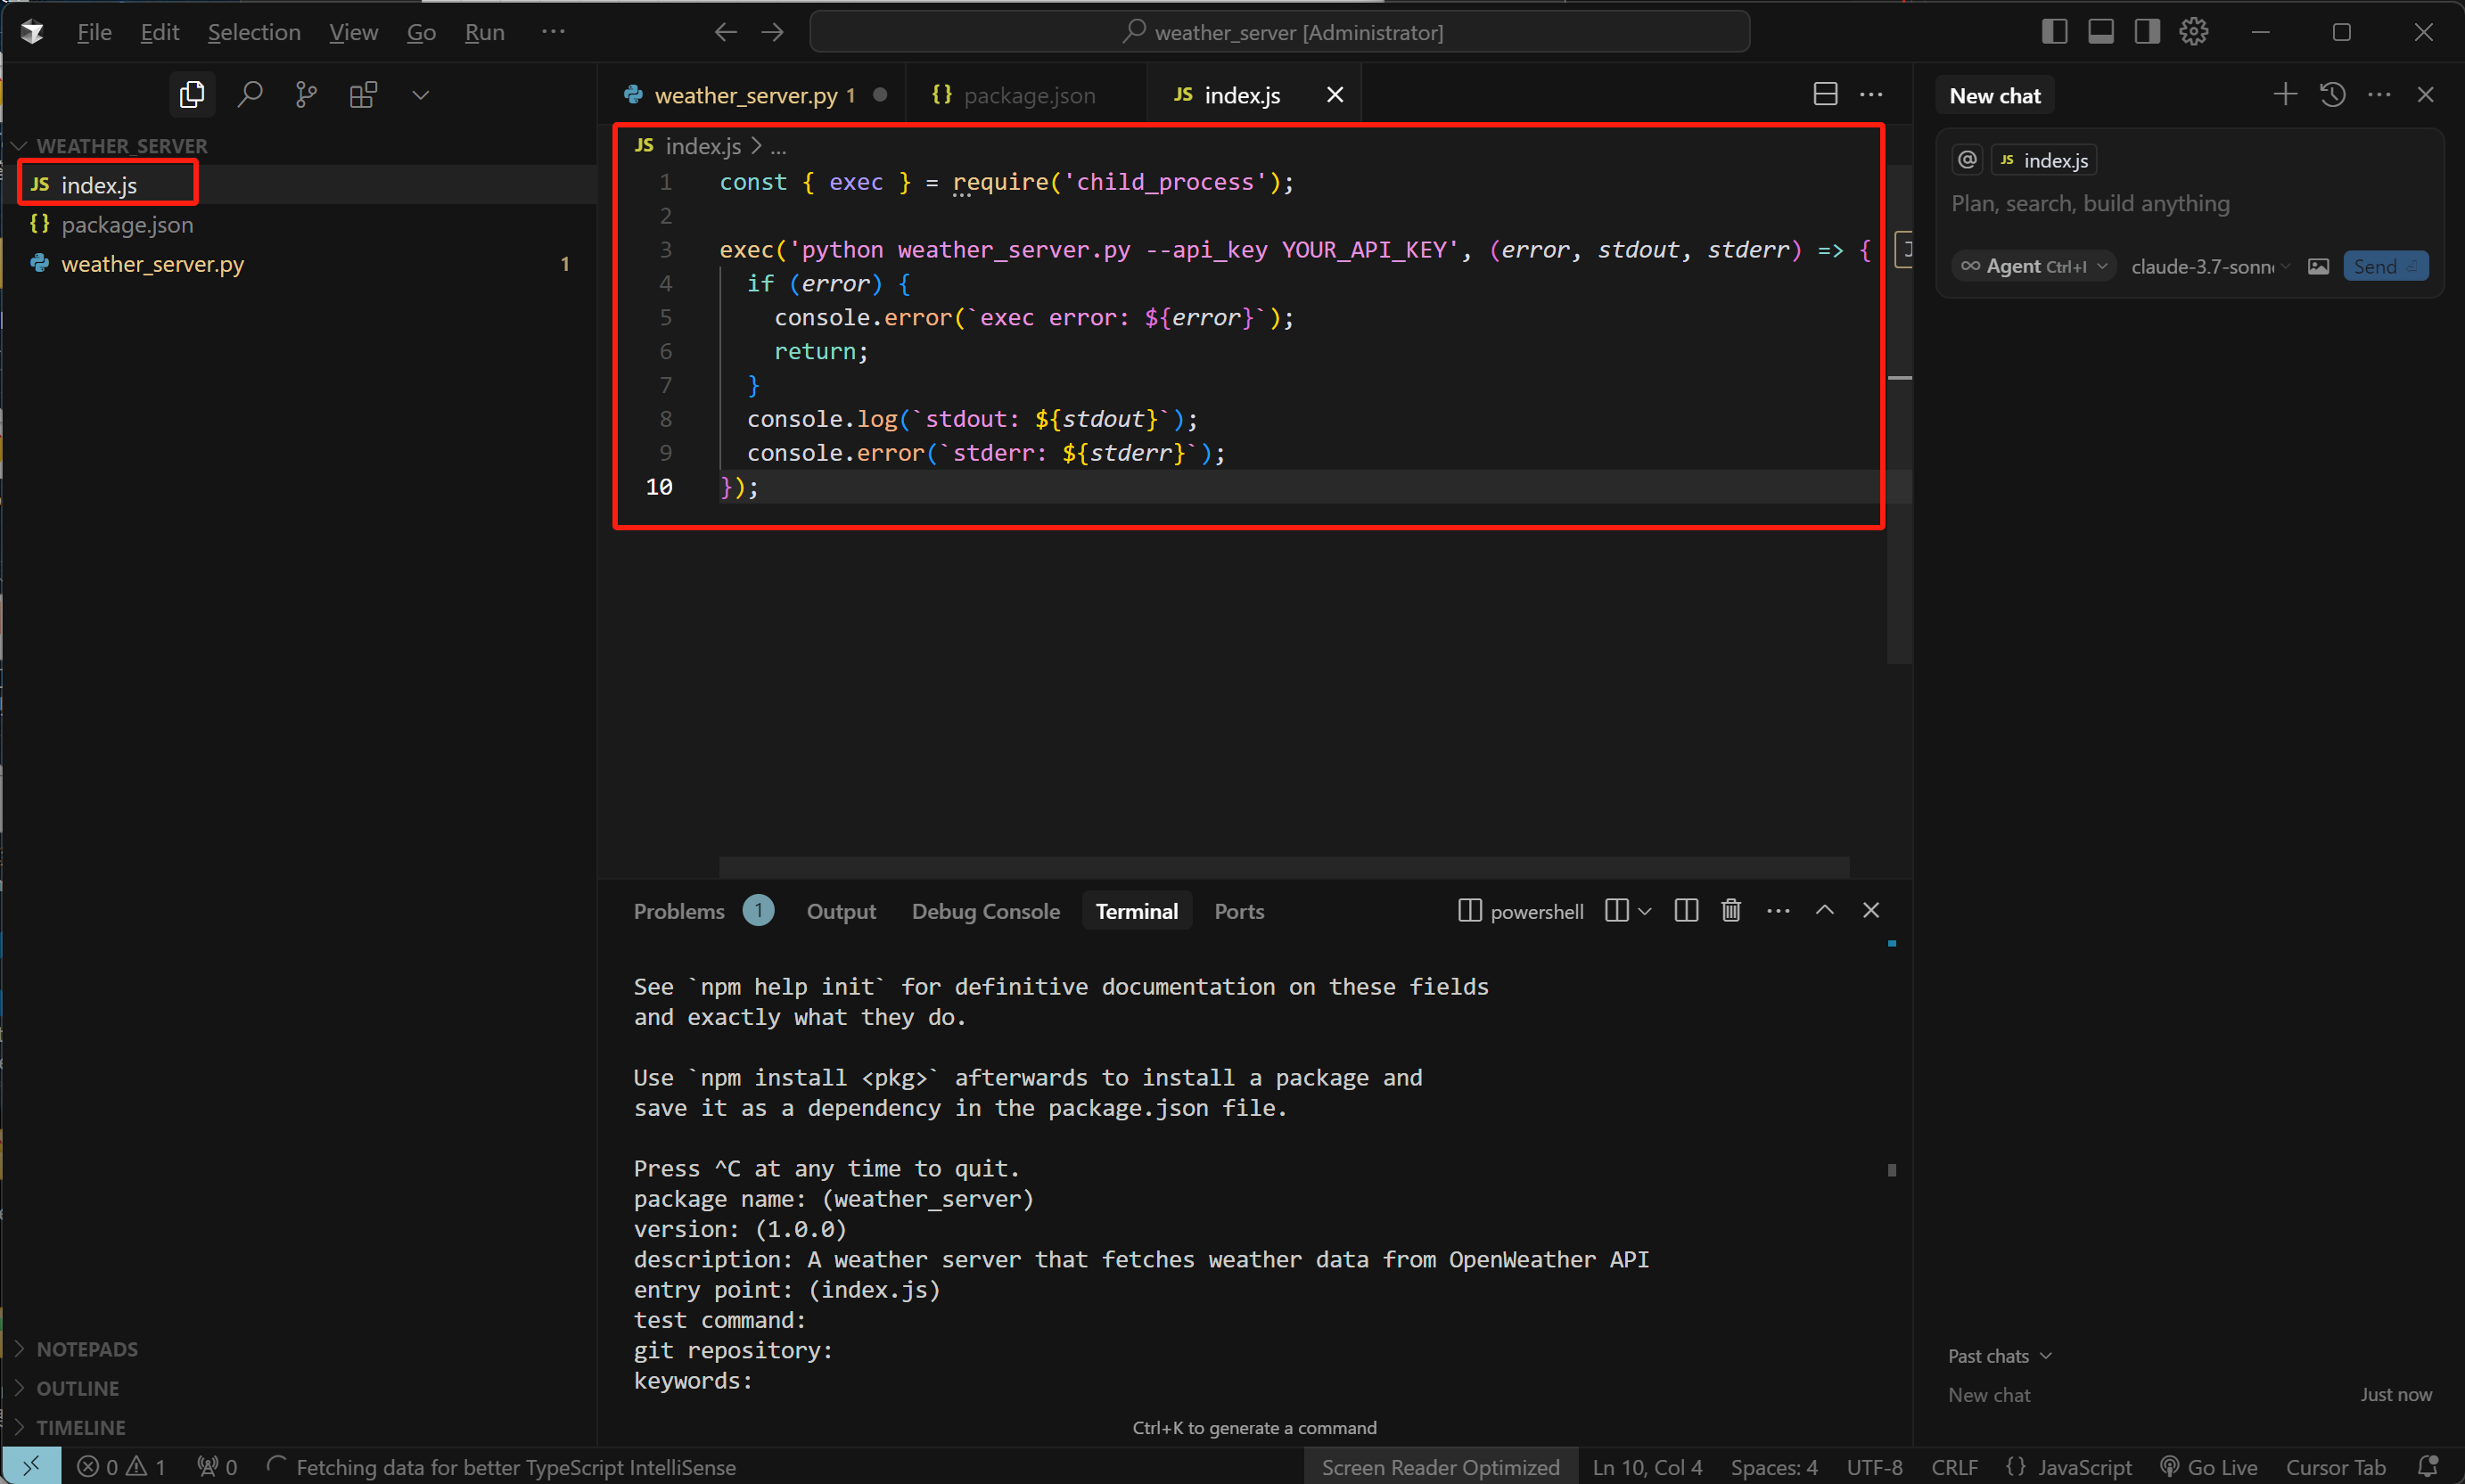Open the Extensions view icon
Image resolution: width=2465 pixels, height=1484 pixels.
[363, 95]
